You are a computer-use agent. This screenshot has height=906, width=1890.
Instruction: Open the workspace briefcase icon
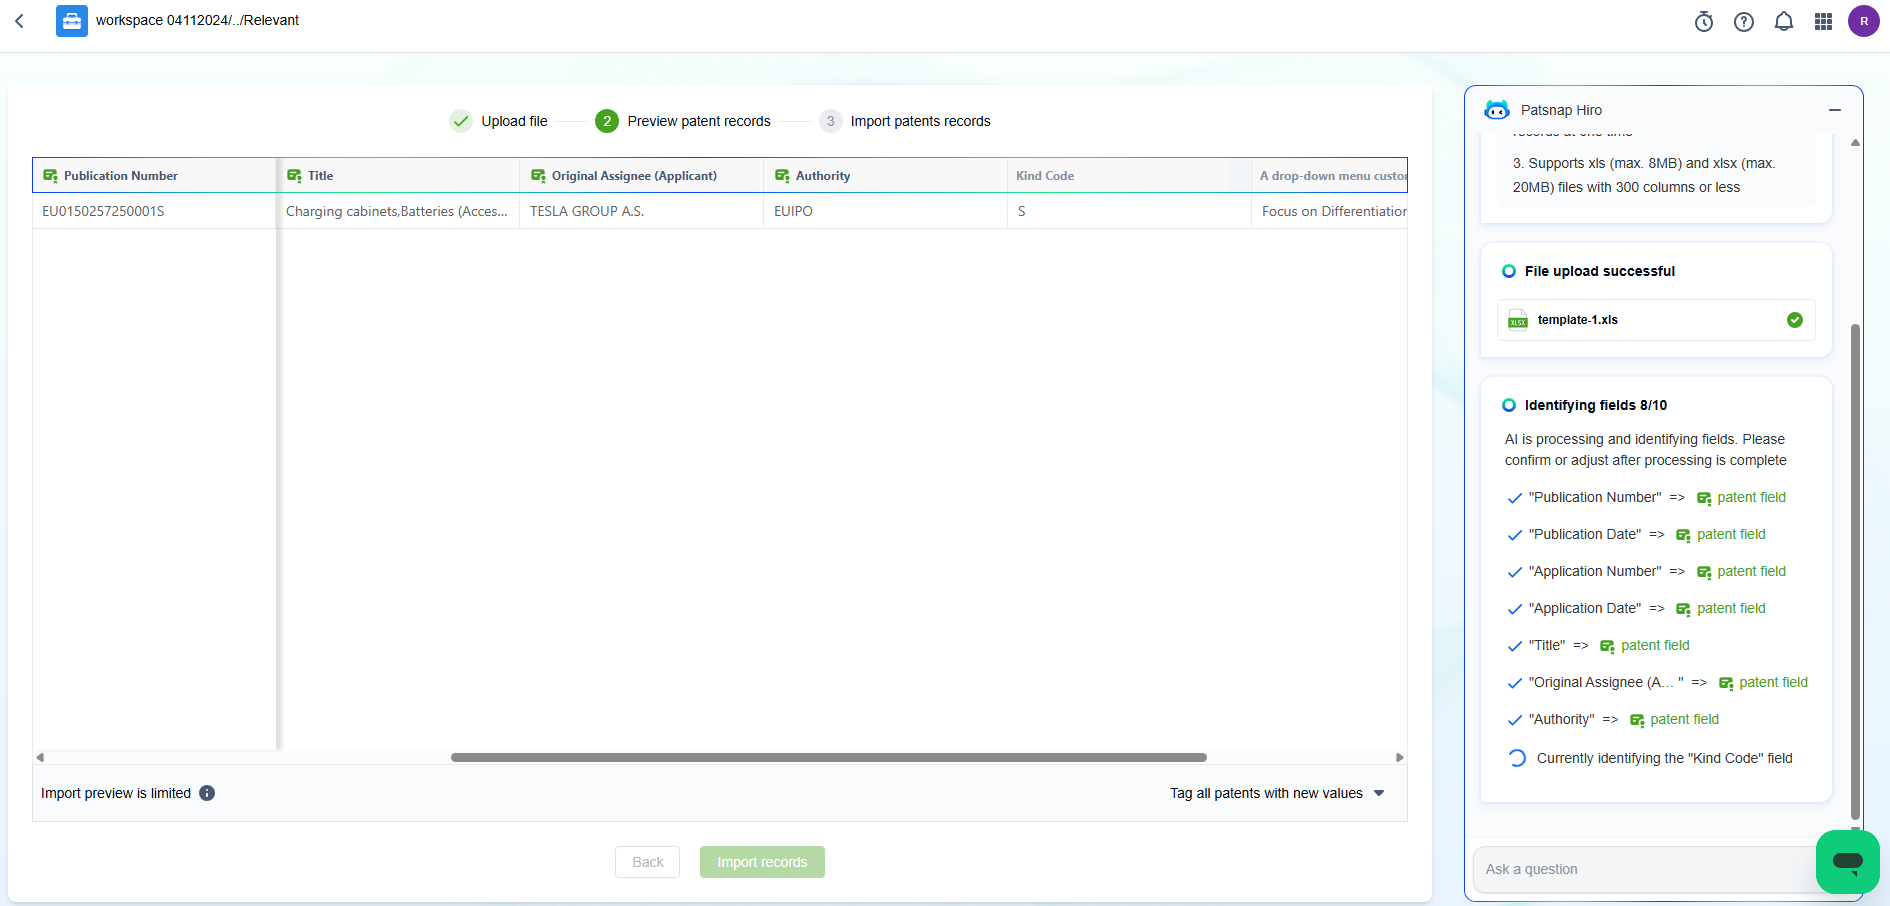[x=72, y=21]
